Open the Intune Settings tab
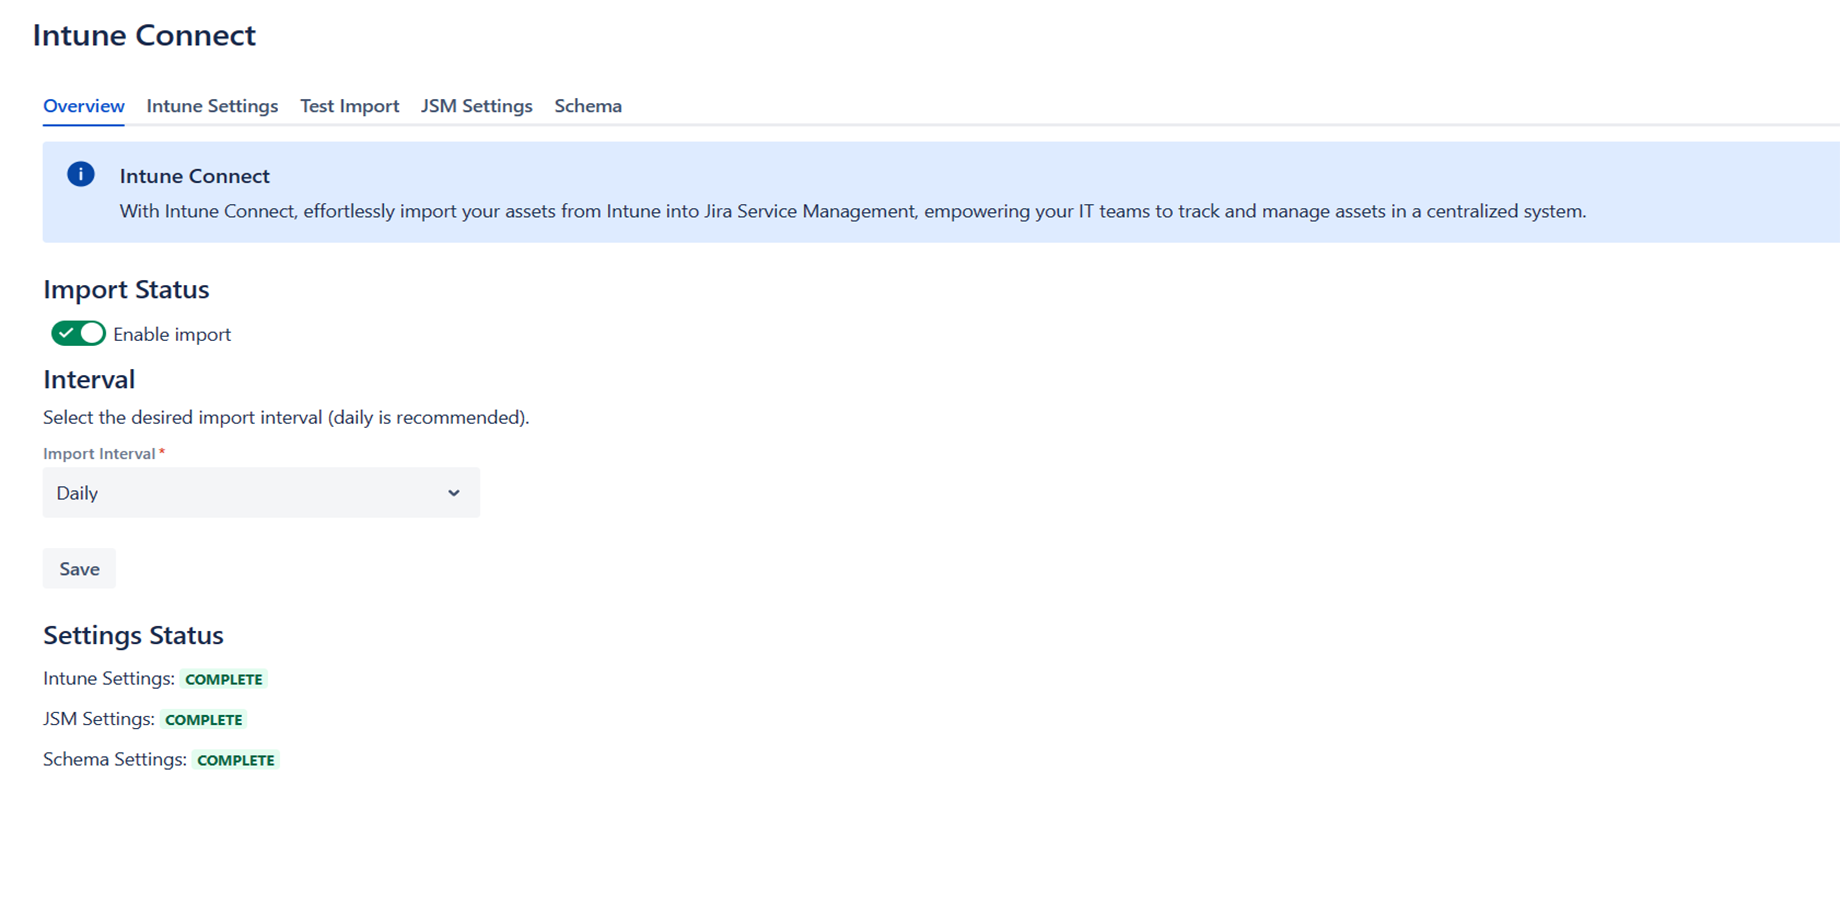Viewport: 1840px width, 900px height. pos(212,106)
